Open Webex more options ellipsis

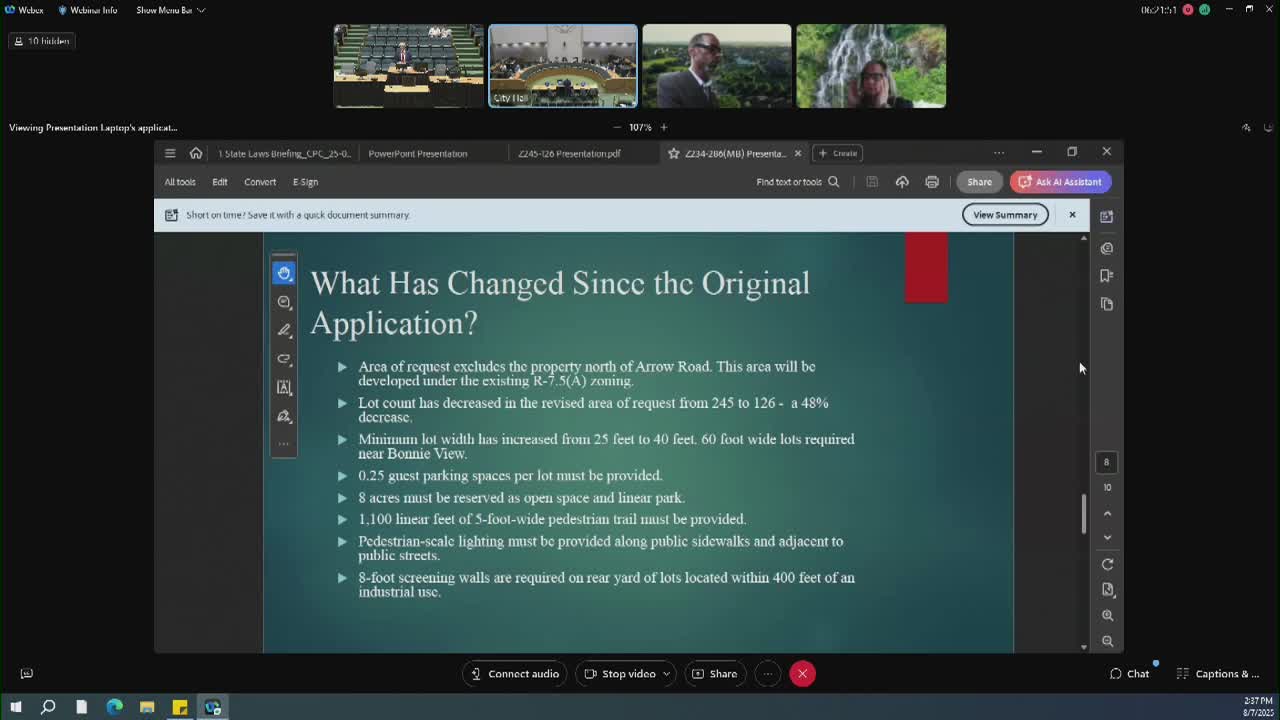pyautogui.click(x=767, y=674)
